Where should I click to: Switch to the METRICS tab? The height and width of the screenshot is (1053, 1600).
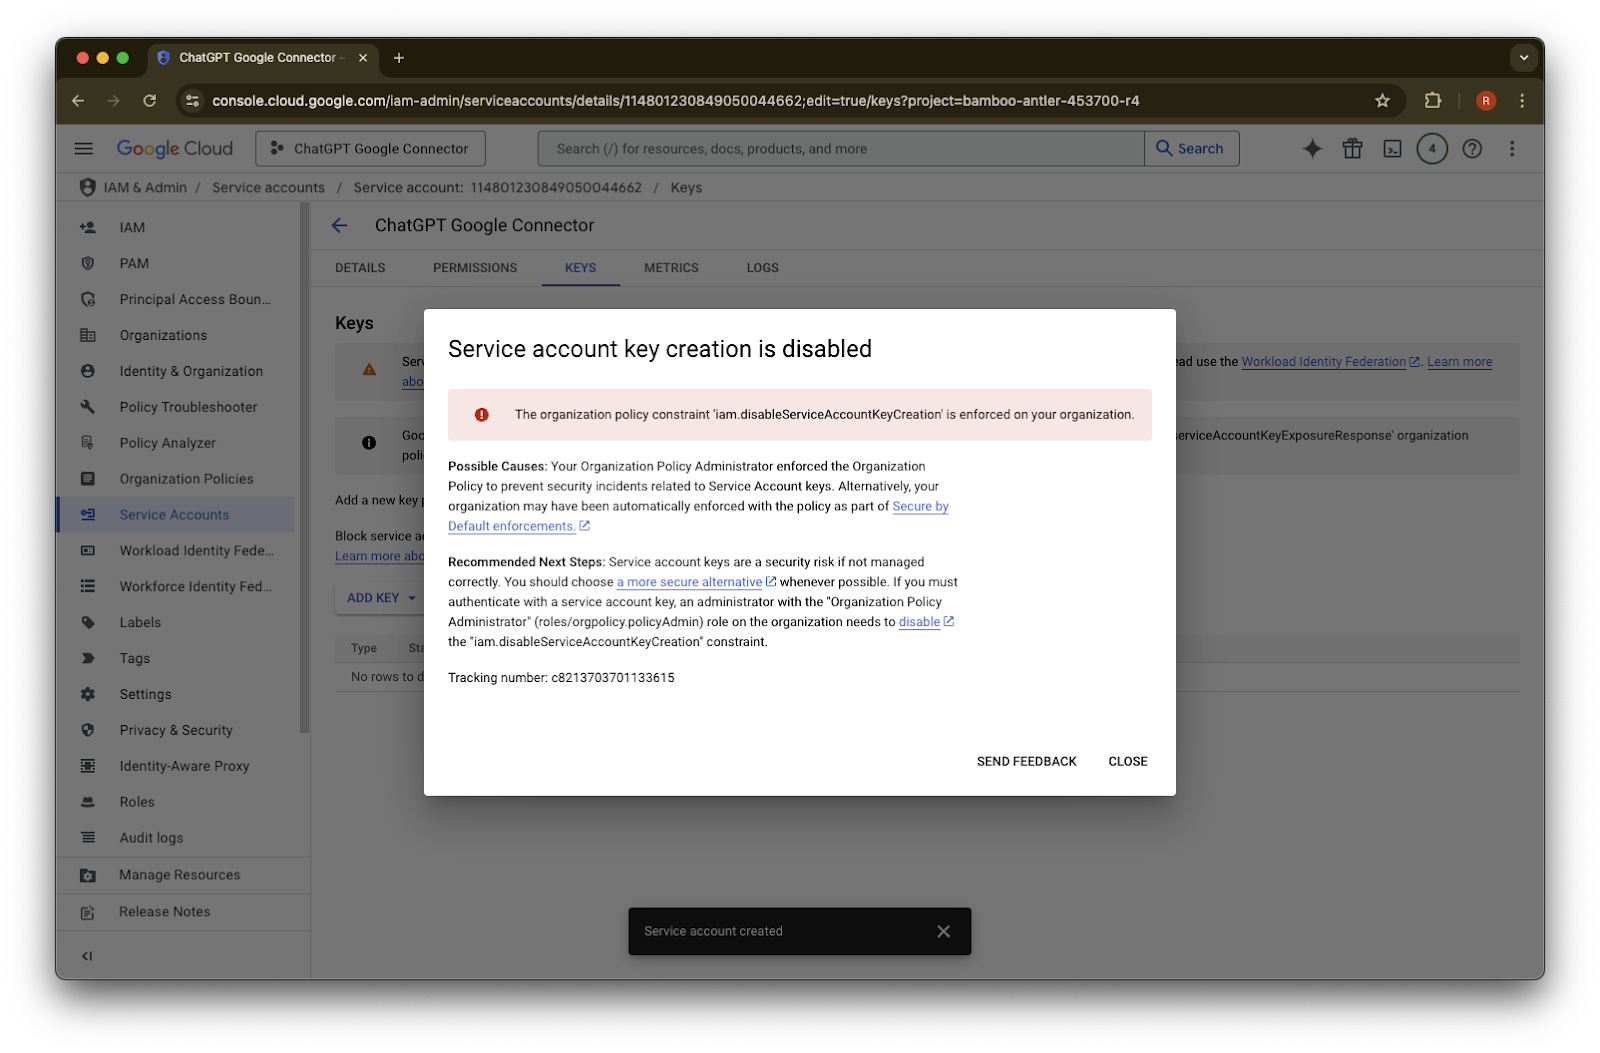pyautogui.click(x=671, y=268)
